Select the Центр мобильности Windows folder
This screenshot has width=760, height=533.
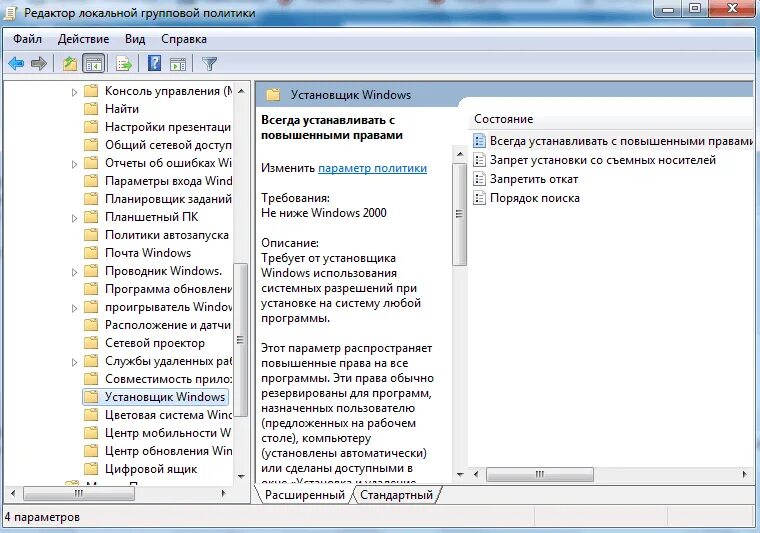168,433
